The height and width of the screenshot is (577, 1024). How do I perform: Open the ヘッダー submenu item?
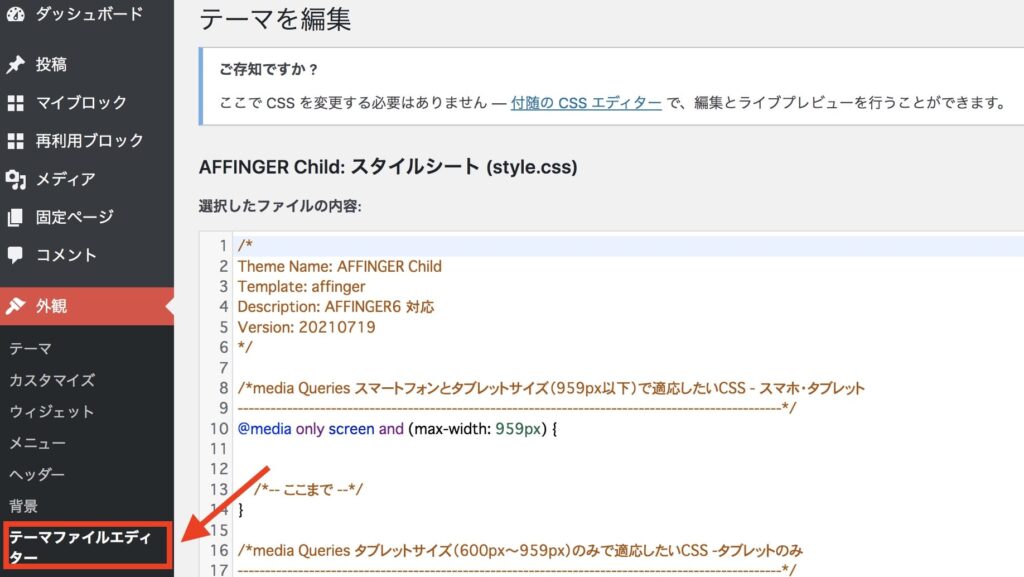coord(37,474)
